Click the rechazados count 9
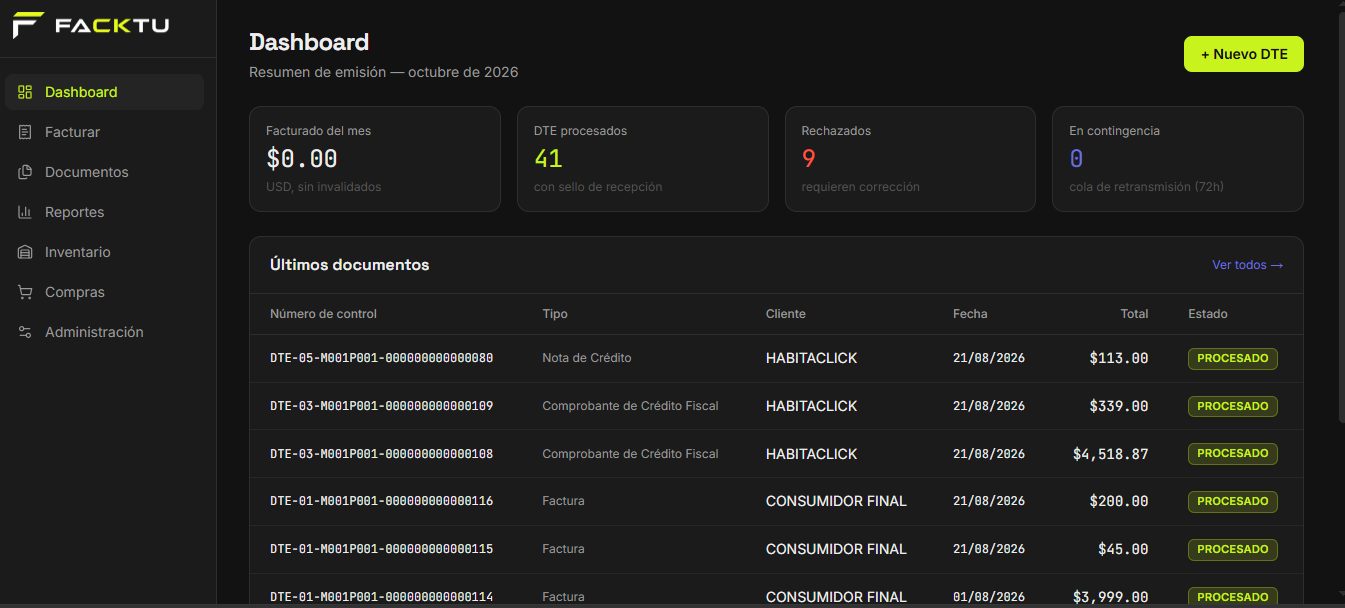Screen dimensions: 1345x608 [x=809, y=158]
